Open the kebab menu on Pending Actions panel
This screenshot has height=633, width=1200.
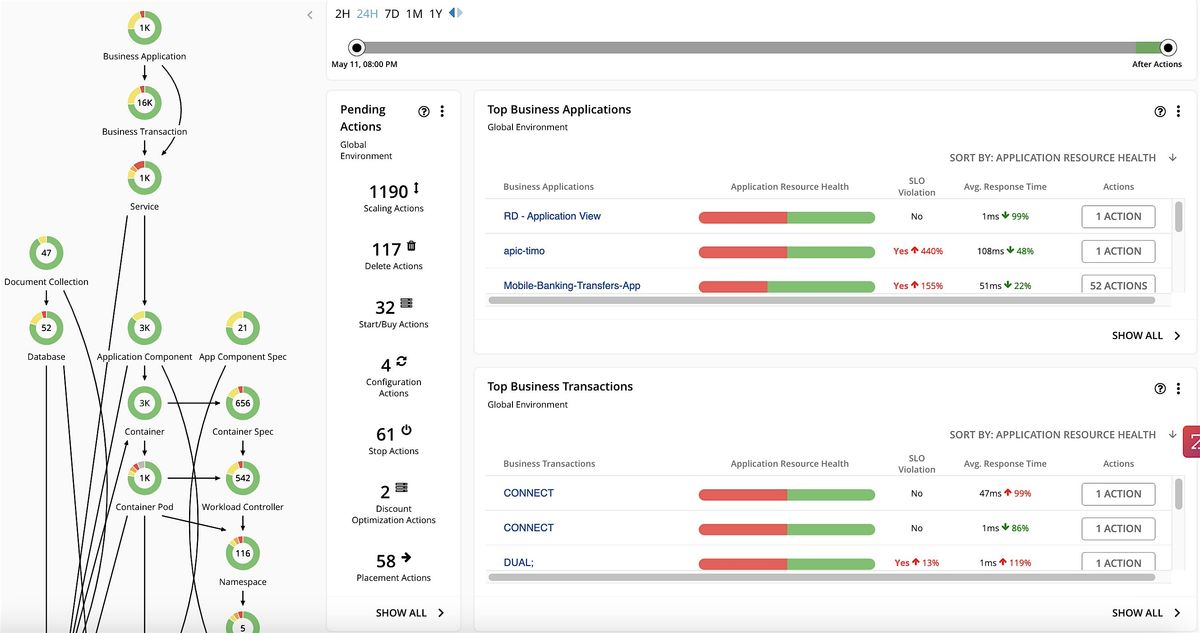tap(442, 111)
